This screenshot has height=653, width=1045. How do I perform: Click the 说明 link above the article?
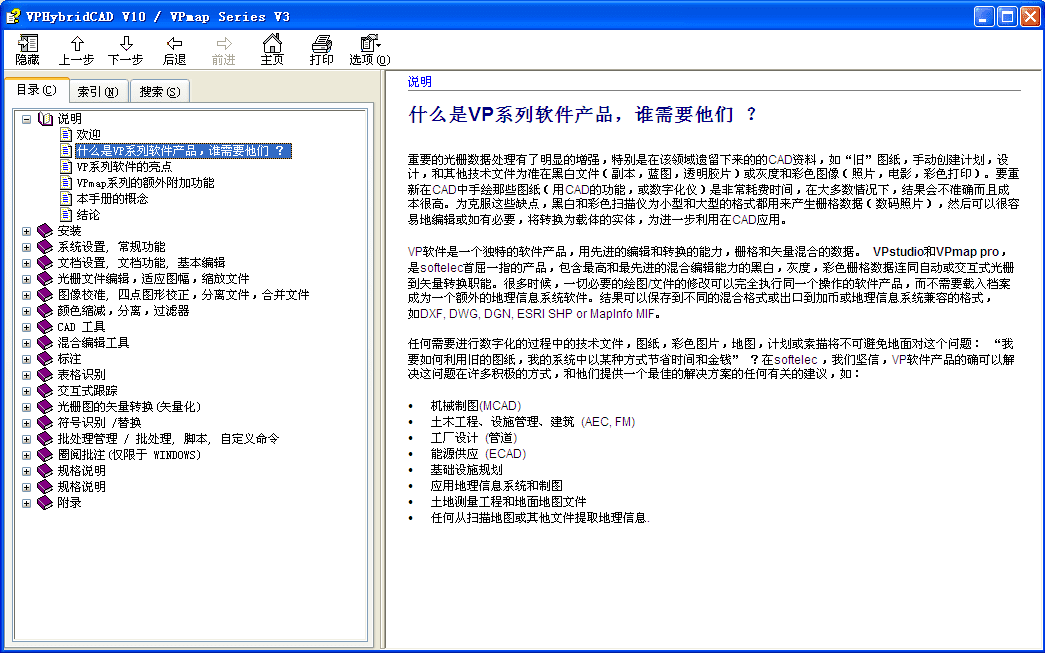pos(420,81)
